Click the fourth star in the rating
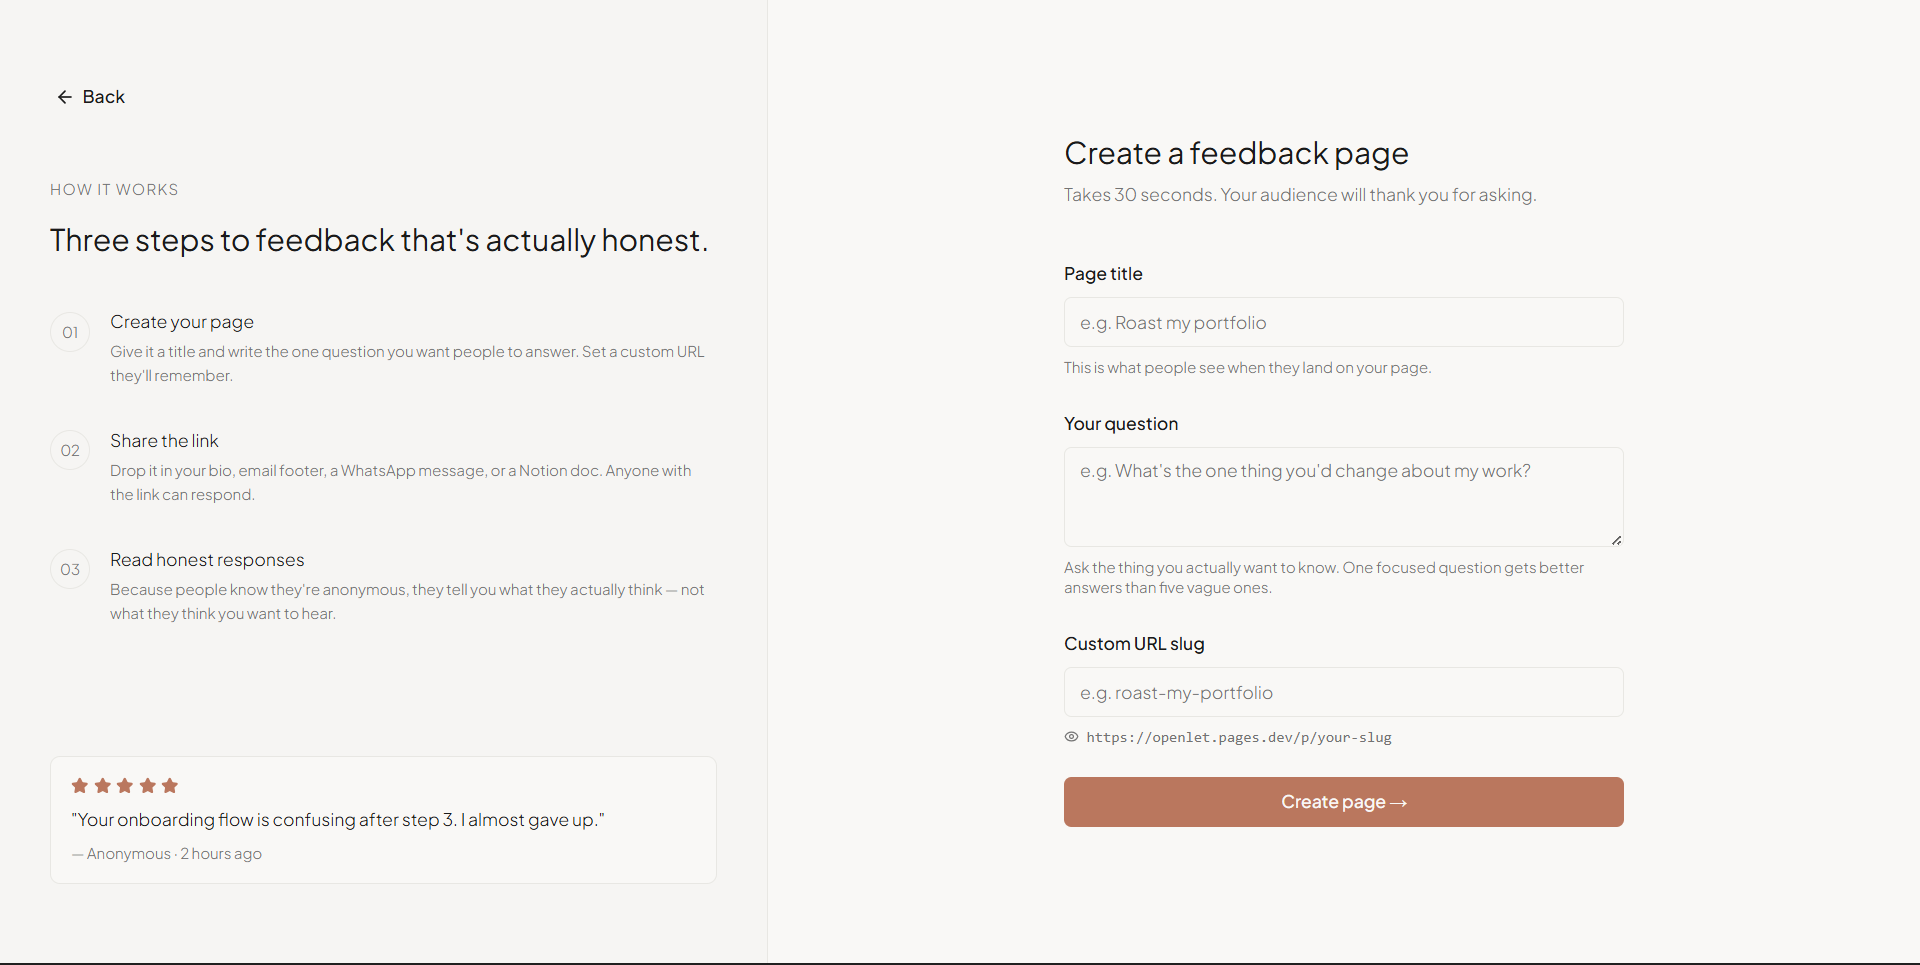The width and height of the screenshot is (1920, 965). point(147,786)
